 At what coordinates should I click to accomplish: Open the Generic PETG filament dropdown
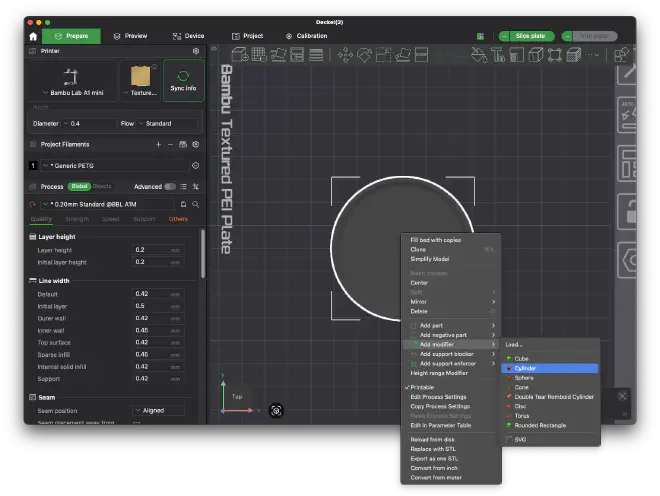(x=114, y=165)
